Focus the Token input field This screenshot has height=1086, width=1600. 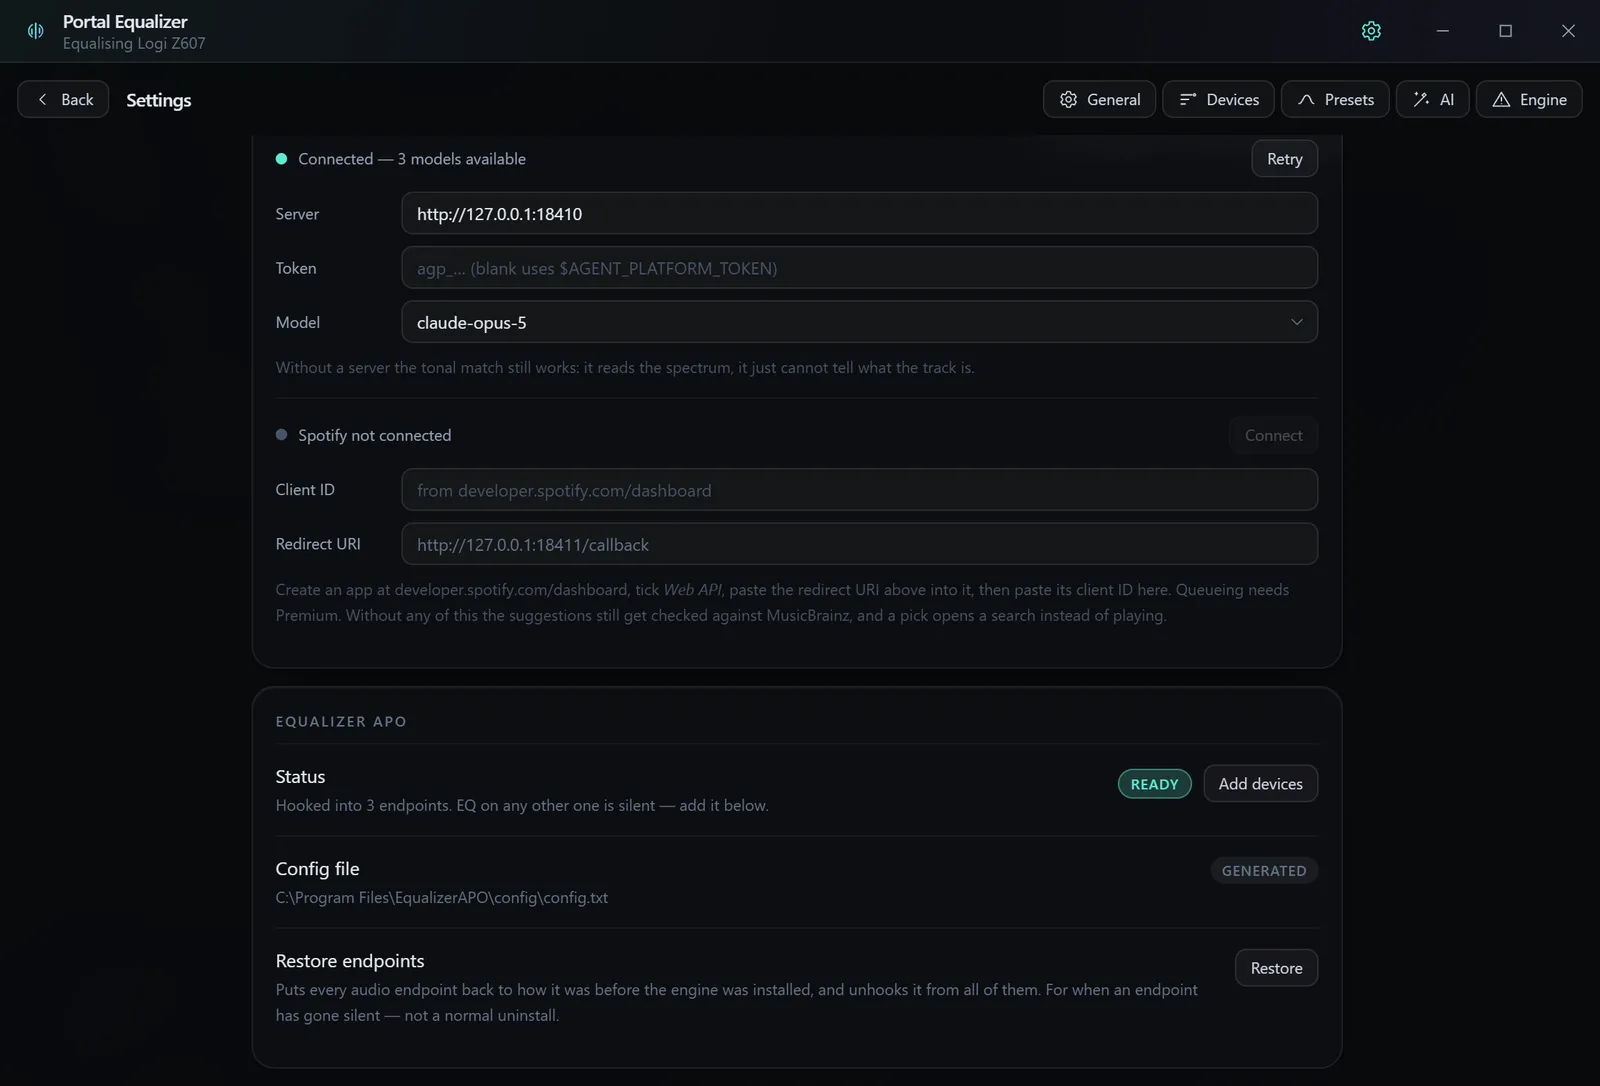(x=859, y=268)
